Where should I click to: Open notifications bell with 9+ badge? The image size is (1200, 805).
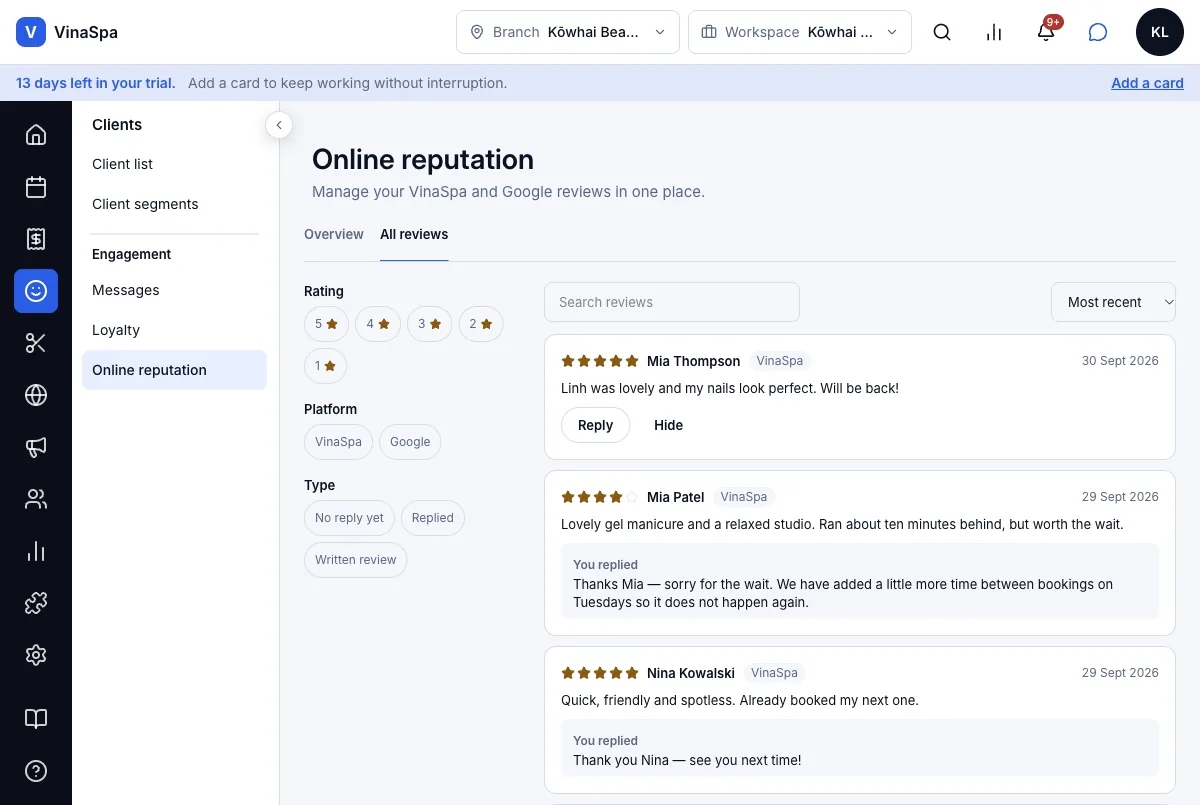(1046, 32)
